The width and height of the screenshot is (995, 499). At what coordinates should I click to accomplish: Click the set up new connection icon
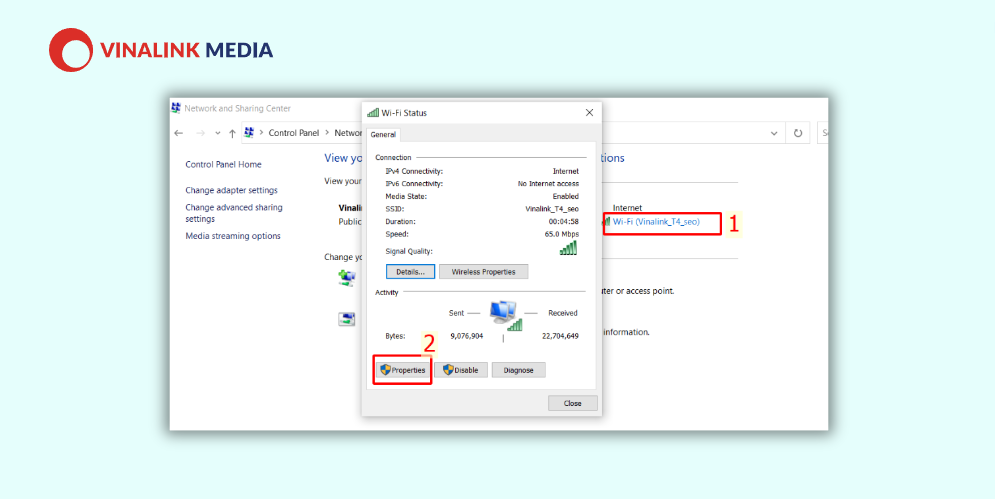346,278
